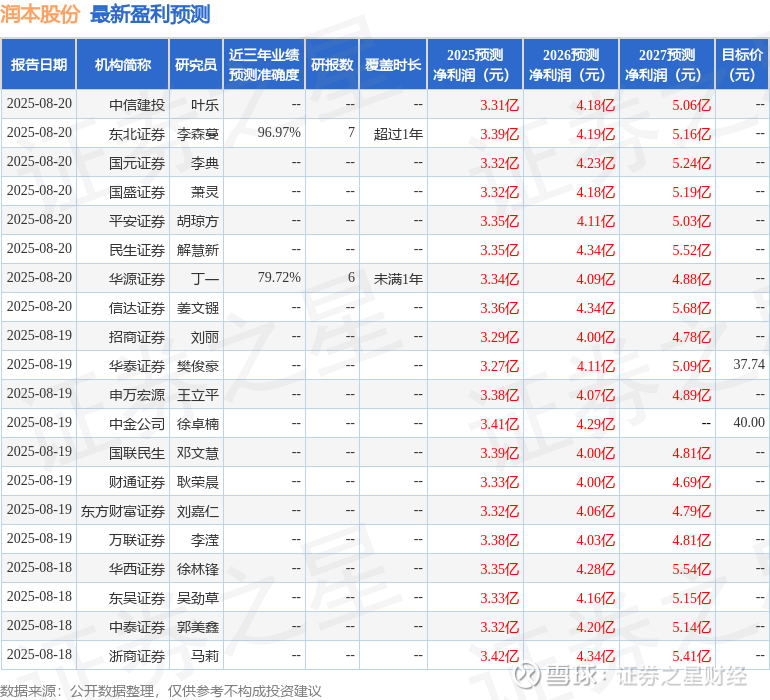
Task: Click analyst name 胡琼方
Action: click(198, 221)
